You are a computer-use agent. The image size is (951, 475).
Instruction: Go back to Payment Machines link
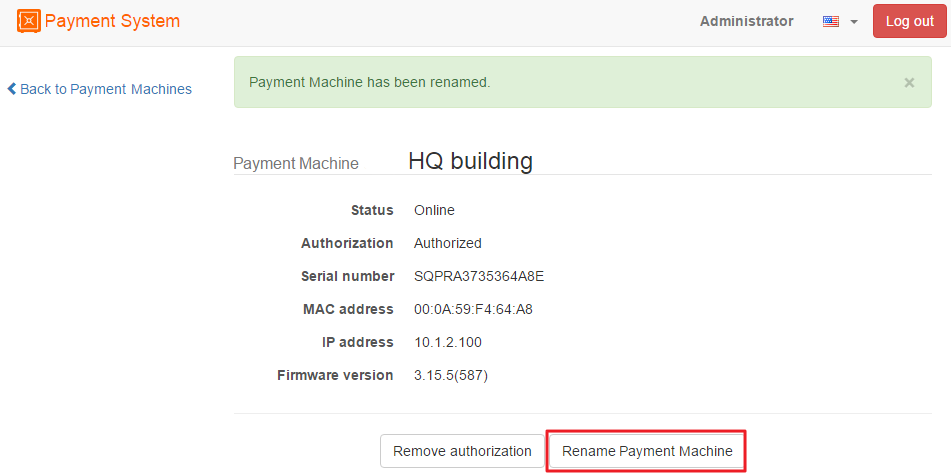click(x=105, y=89)
